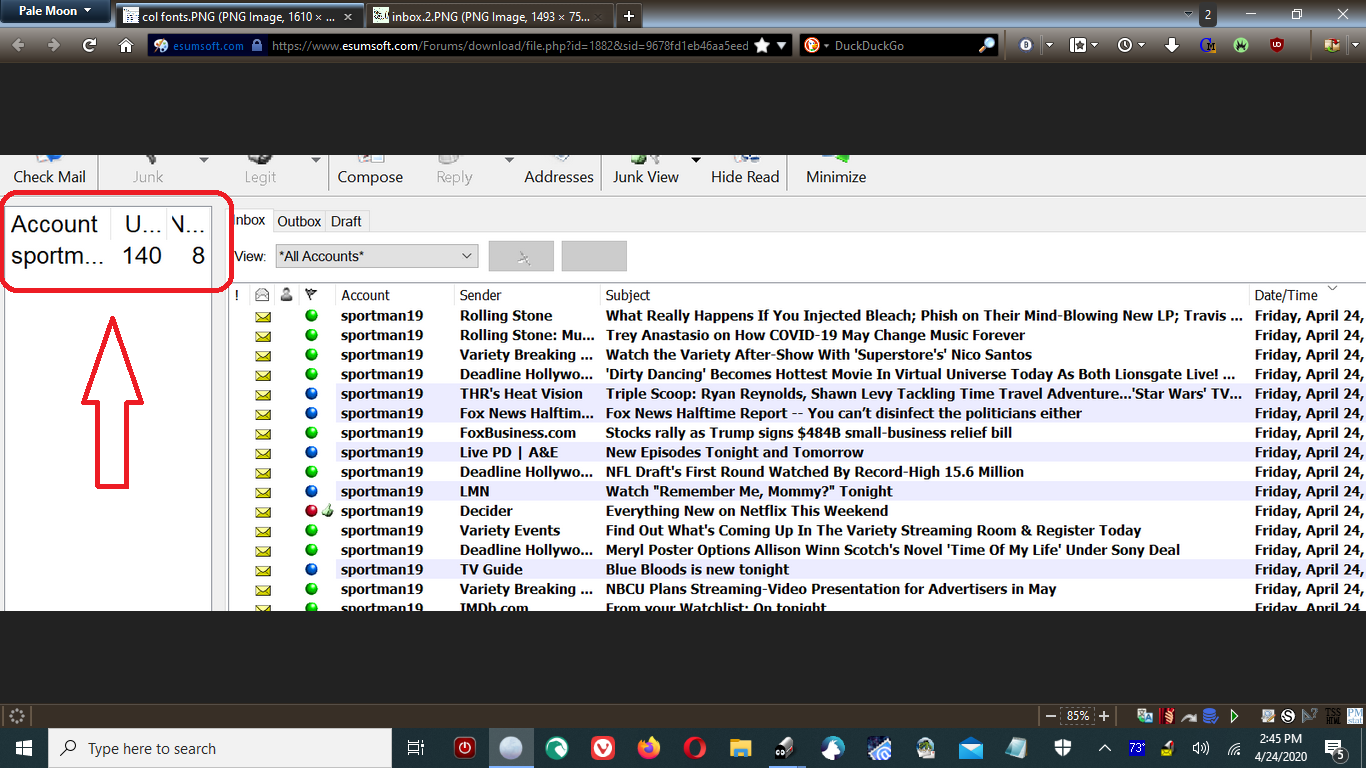The width and height of the screenshot is (1366, 768).
Task: Open the View accounts combo box
Action: [377, 256]
